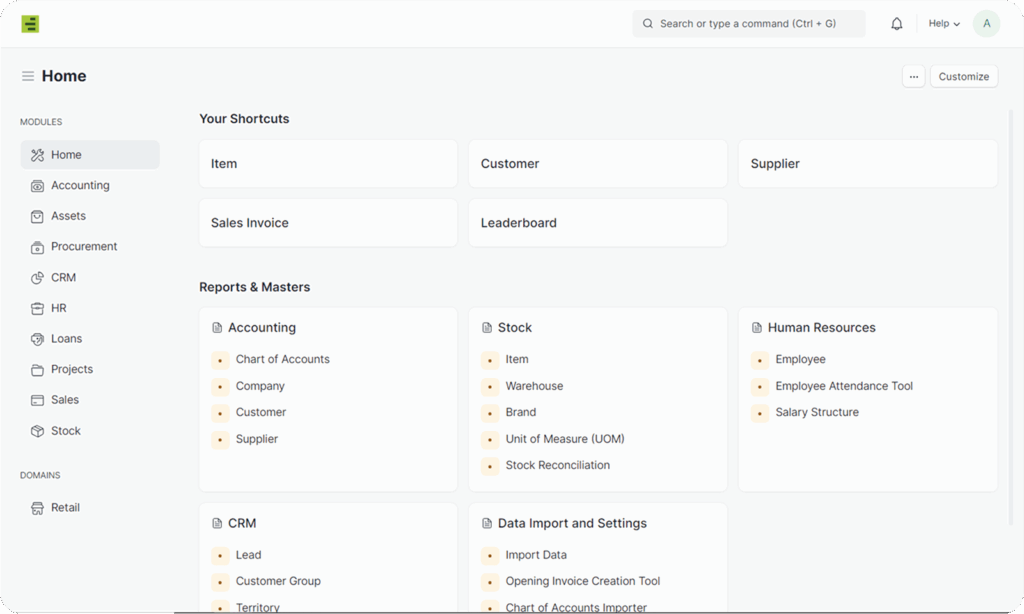Click the search command input field
Viewport: 1024px width, 614px height.
pos(748,24)
